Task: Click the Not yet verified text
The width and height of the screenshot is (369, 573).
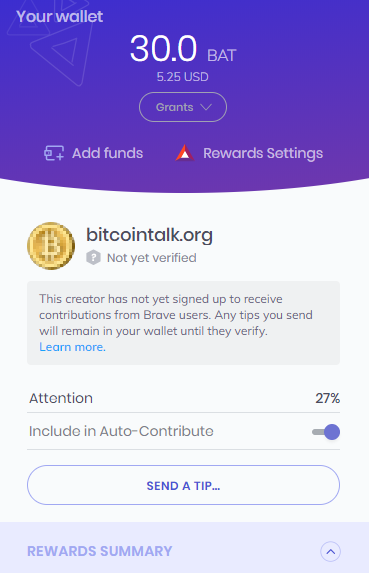Action: (152, 258)
